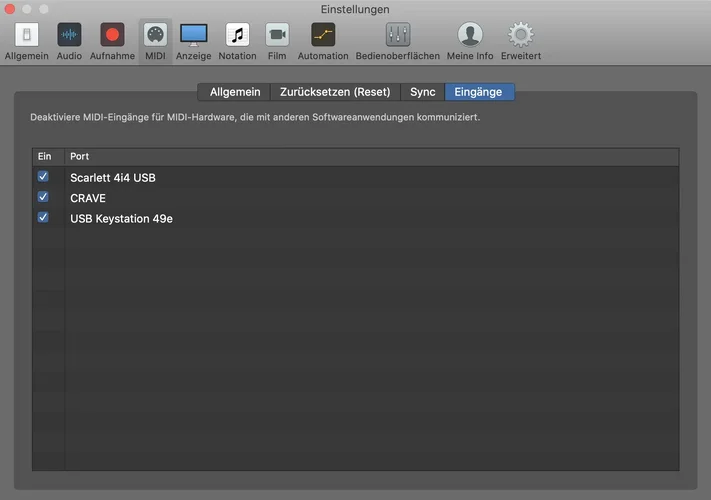Switch to the Zurücksetzen (Reset) tab
This screenshot has width=711, height=500.
tap(335, 92)
